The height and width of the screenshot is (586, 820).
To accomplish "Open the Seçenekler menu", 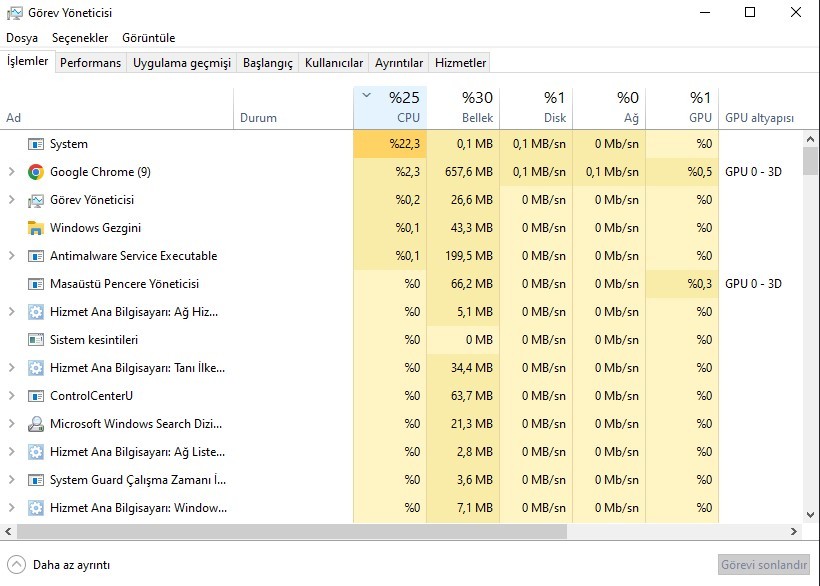I will point(80,38).
